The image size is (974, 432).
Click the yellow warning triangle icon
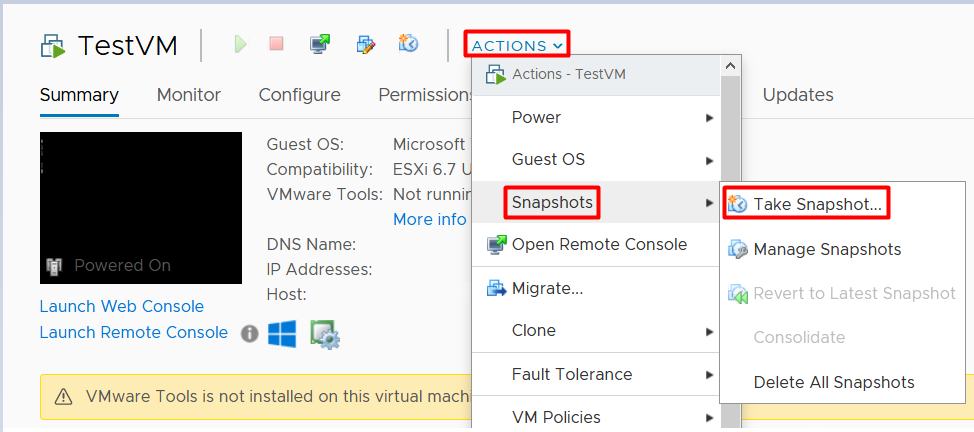click(x=63, y=396)
